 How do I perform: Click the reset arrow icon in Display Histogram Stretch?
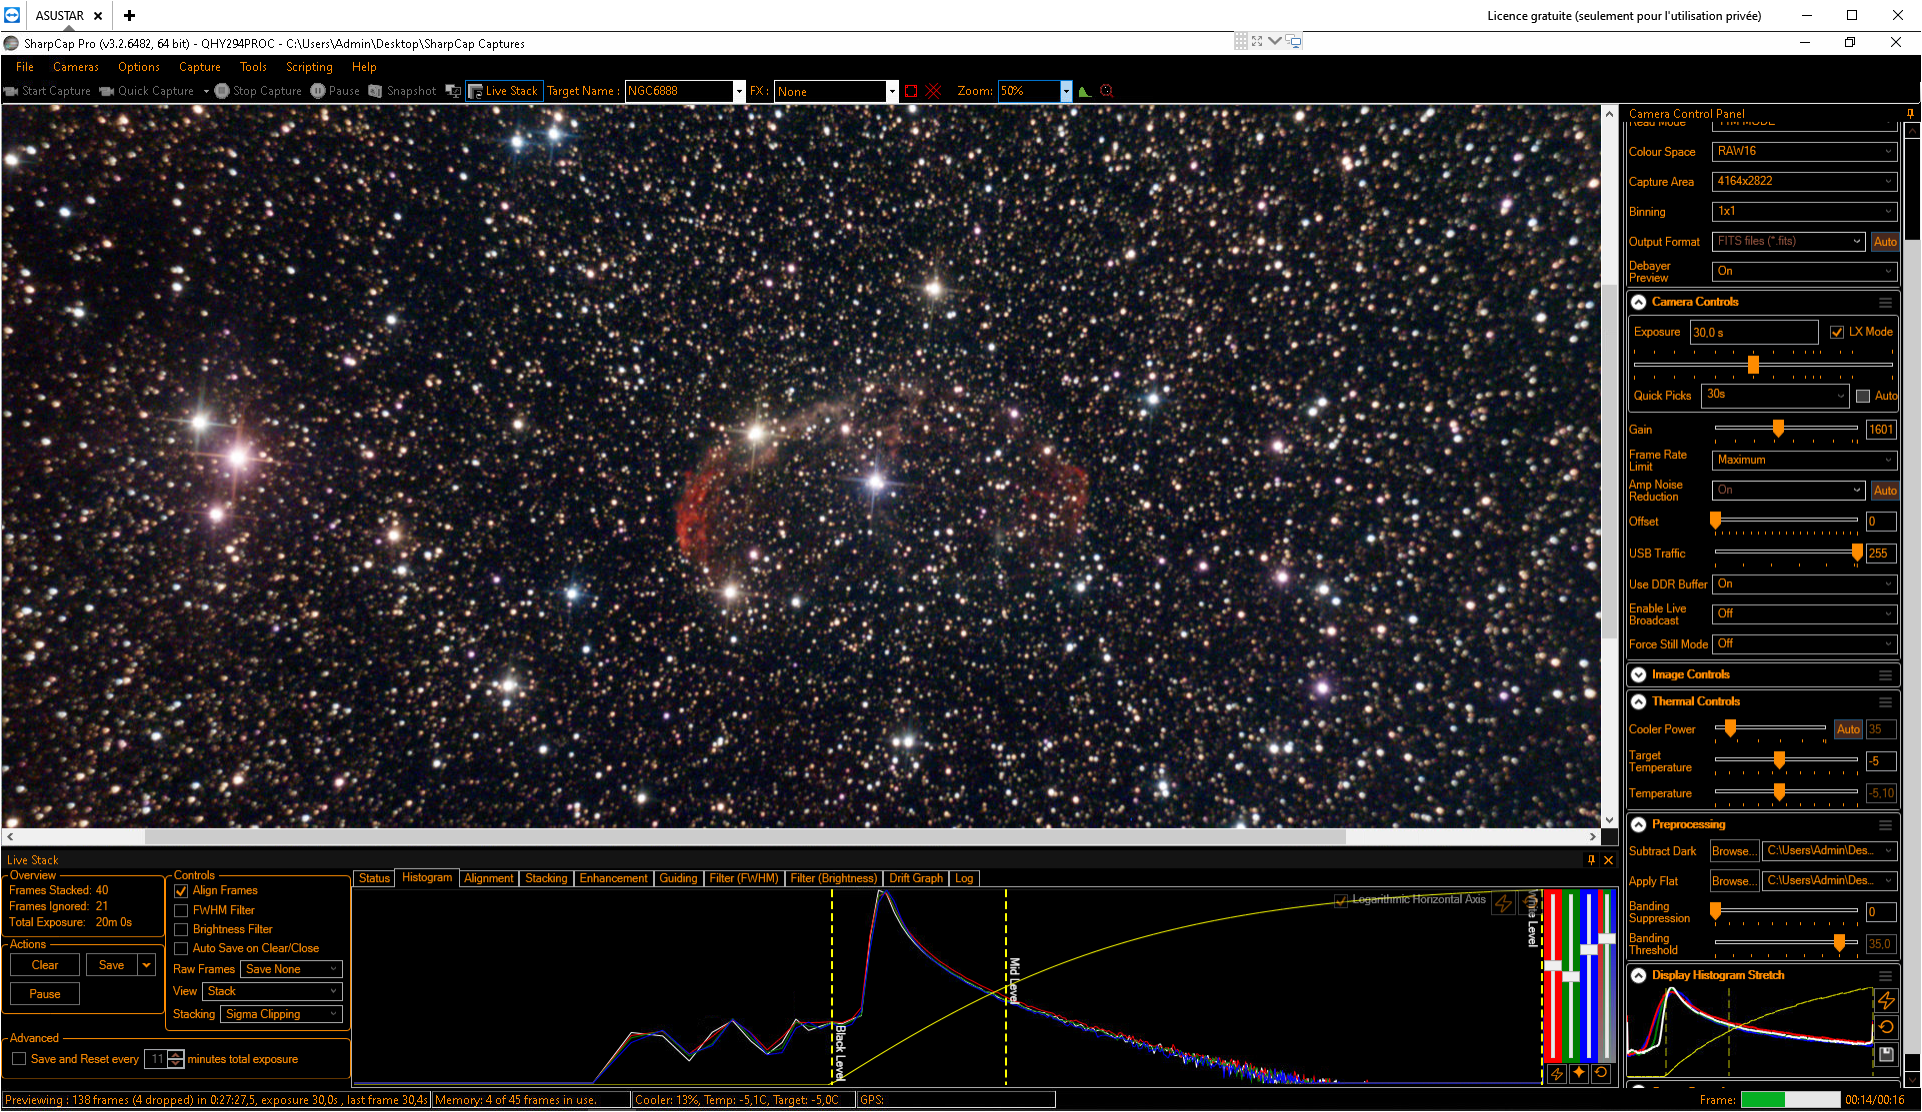click(1886, 1027)
